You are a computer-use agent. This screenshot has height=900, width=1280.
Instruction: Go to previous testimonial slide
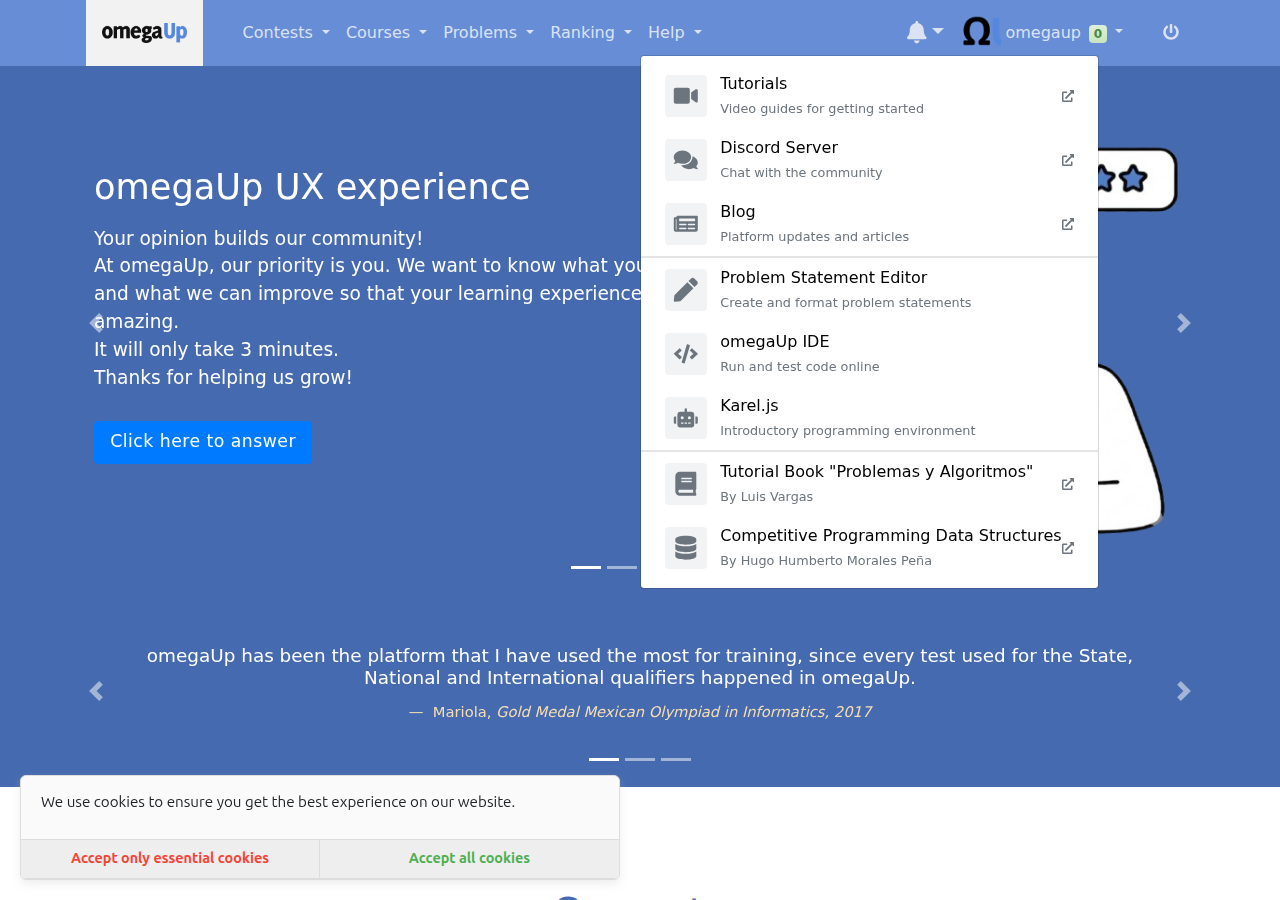(96, 691)
